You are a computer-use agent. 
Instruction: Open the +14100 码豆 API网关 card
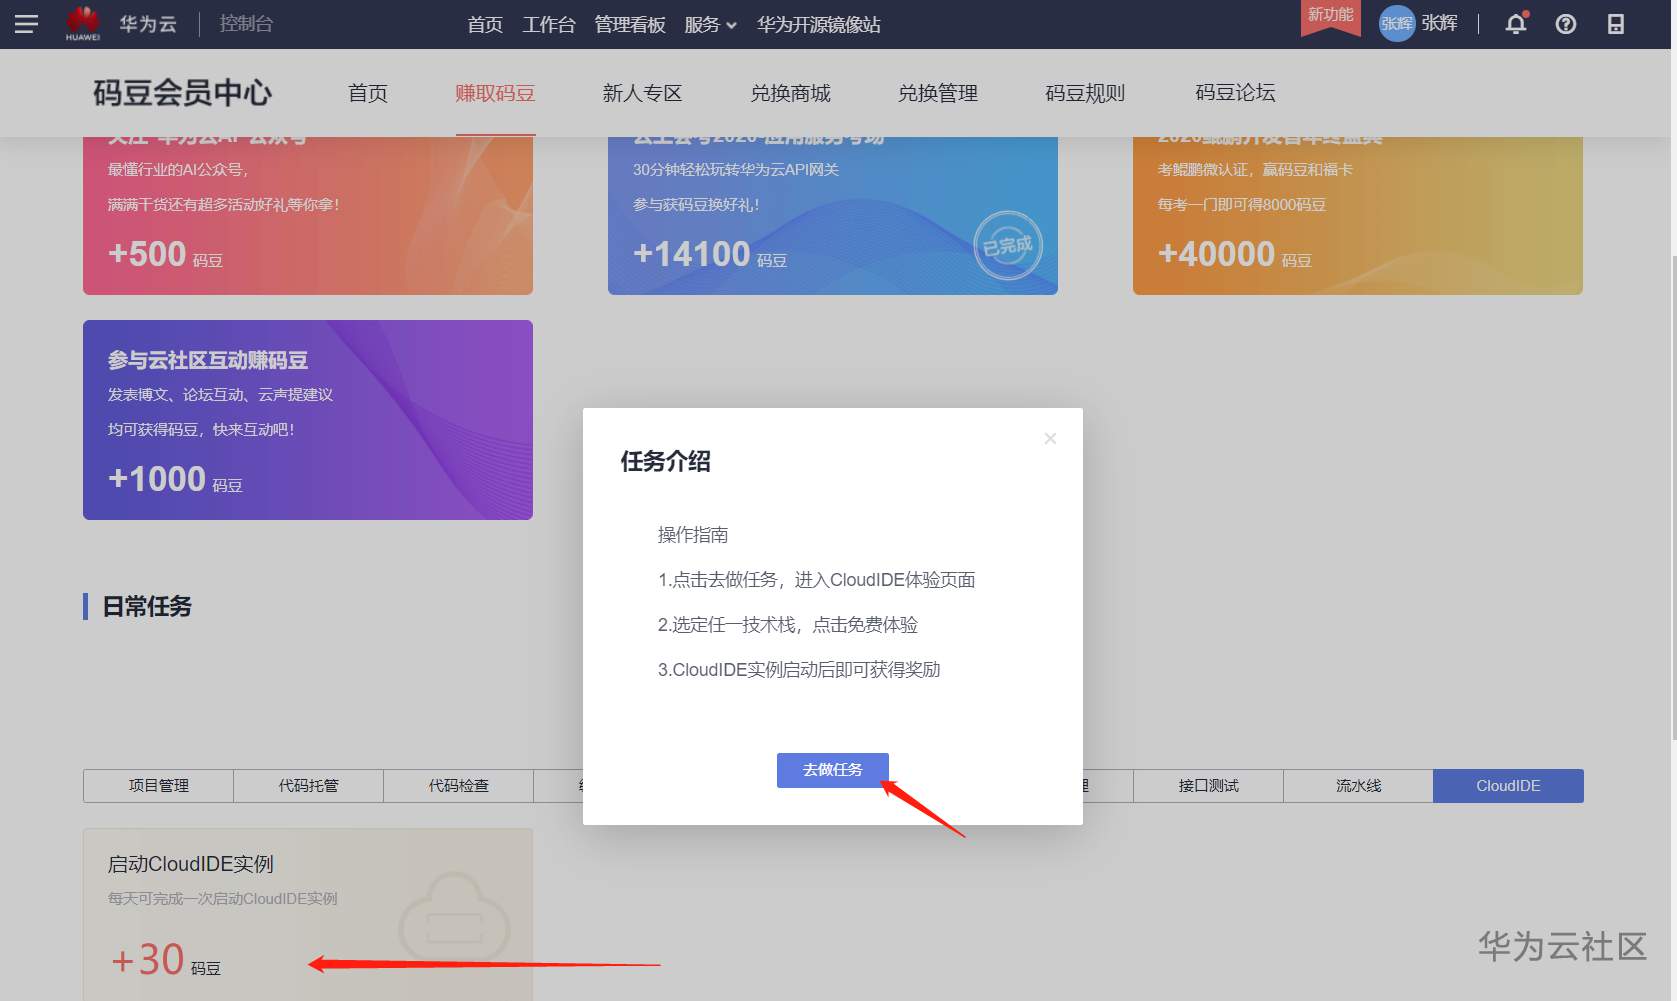(x=833, y=215)
